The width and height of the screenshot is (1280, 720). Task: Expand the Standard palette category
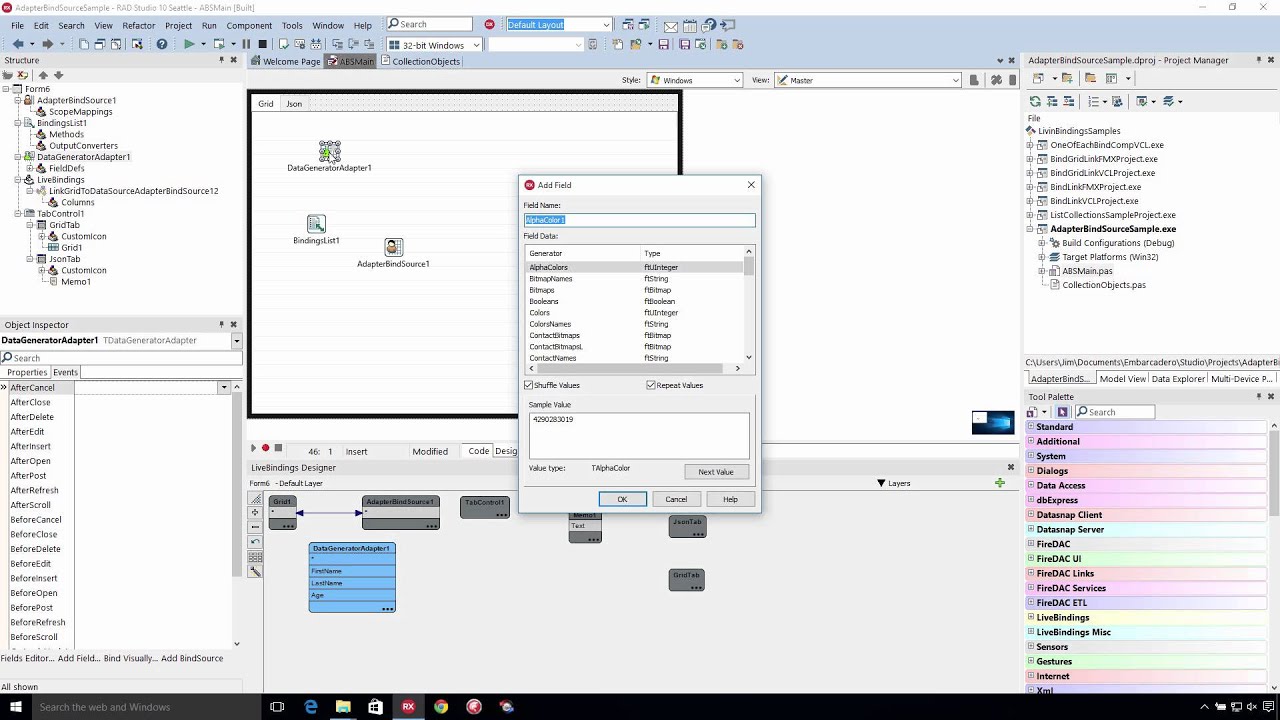1031,427
